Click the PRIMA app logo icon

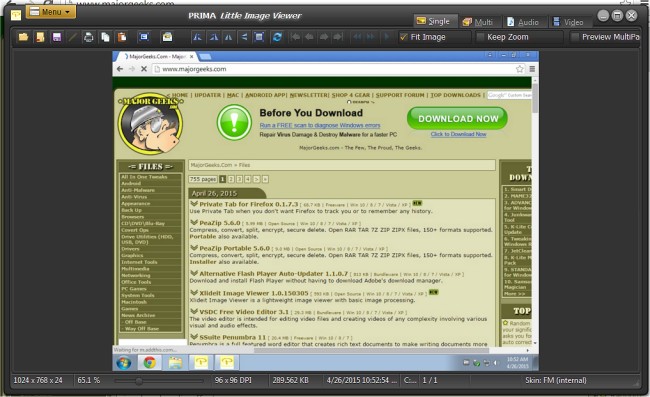[16, 15]
